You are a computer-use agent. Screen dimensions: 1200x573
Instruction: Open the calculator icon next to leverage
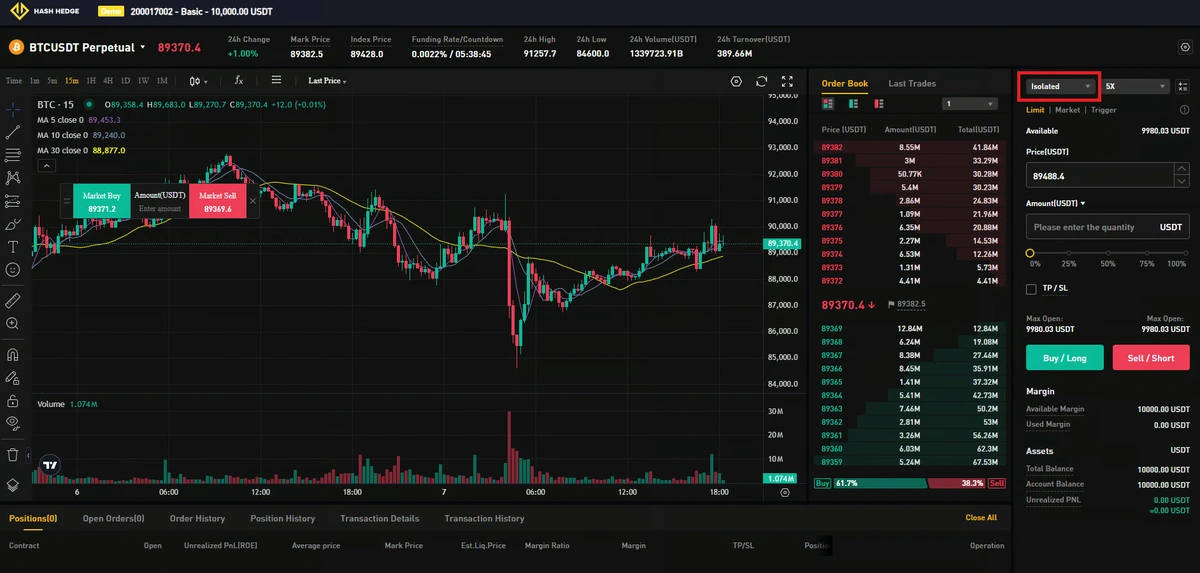(x=1183, y=87)
